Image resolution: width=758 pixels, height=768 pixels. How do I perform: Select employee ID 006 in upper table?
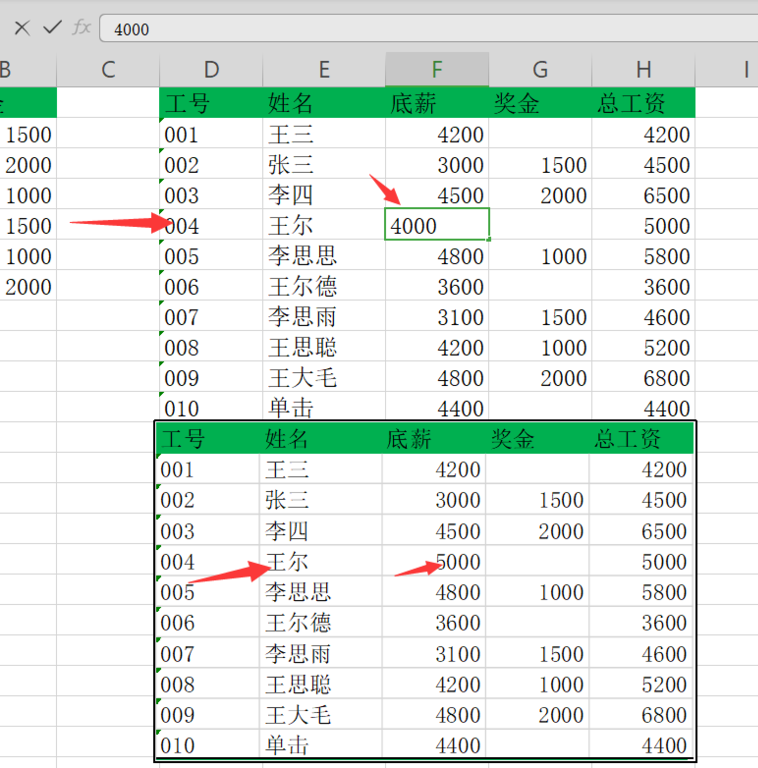(182, 287)
